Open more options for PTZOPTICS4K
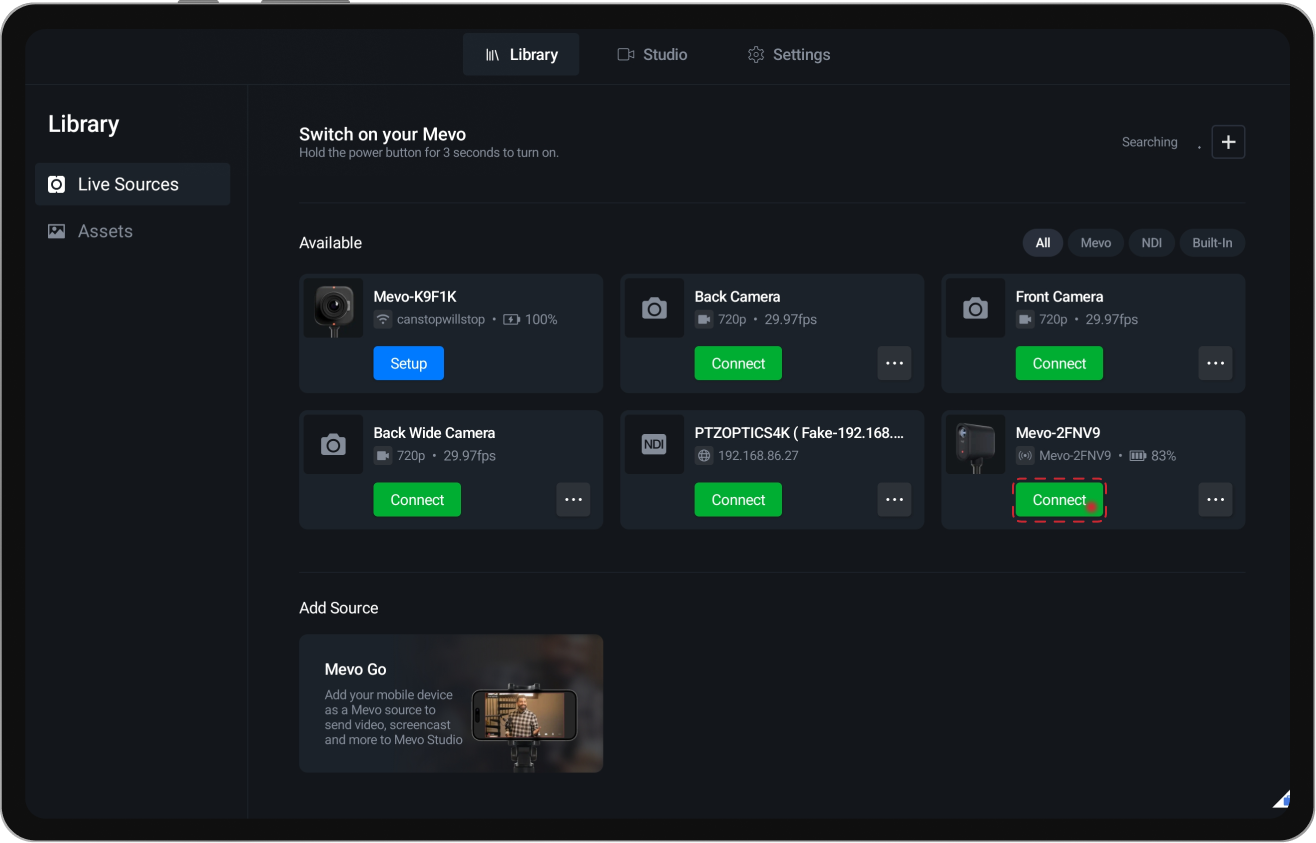This screenshot has height=843, width=1316. (894, 499)
